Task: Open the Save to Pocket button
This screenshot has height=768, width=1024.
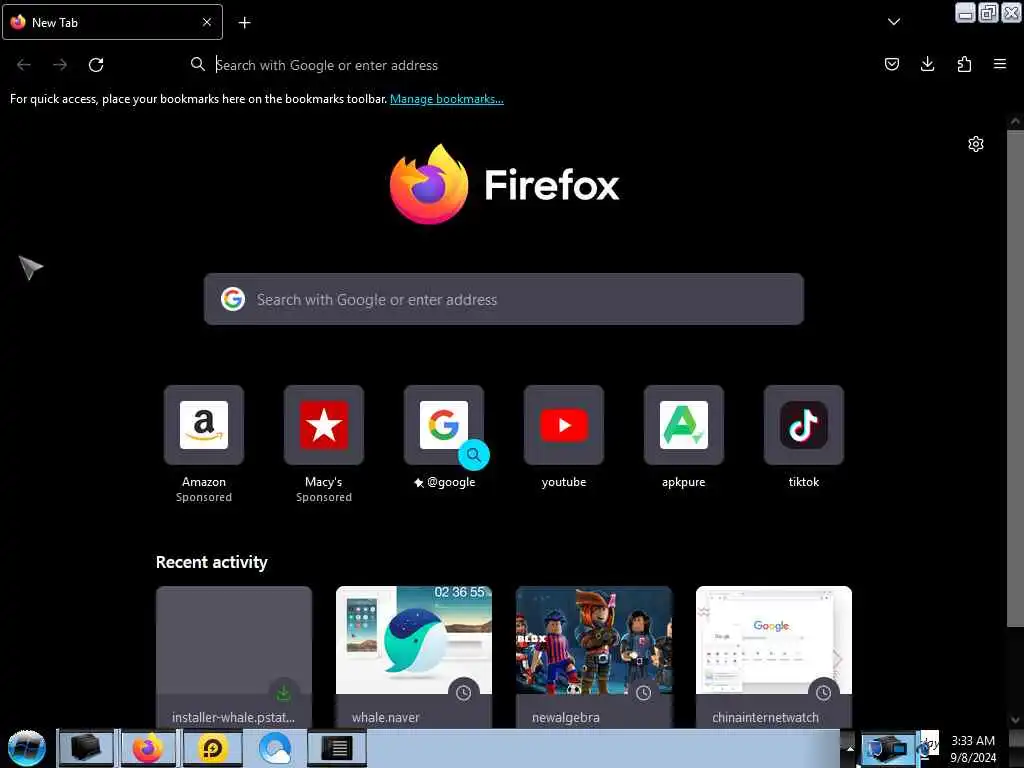Action: pos(891,64)
